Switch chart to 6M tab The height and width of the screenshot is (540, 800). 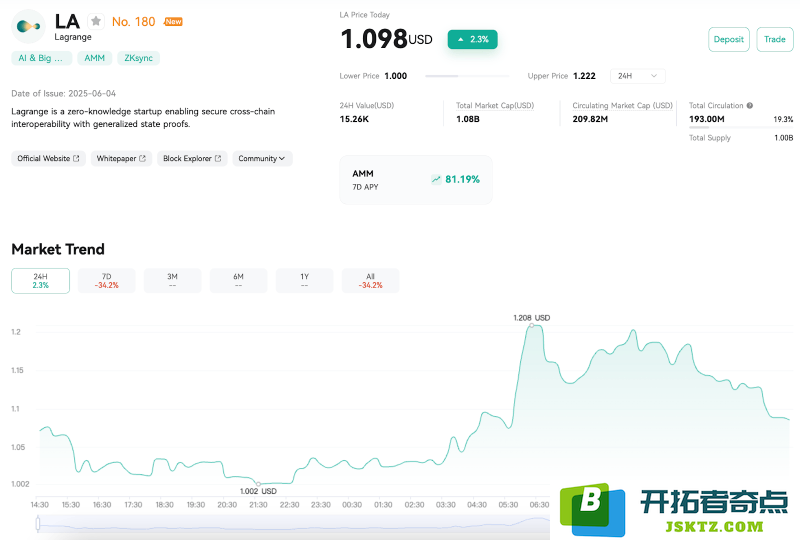point(238,281)
